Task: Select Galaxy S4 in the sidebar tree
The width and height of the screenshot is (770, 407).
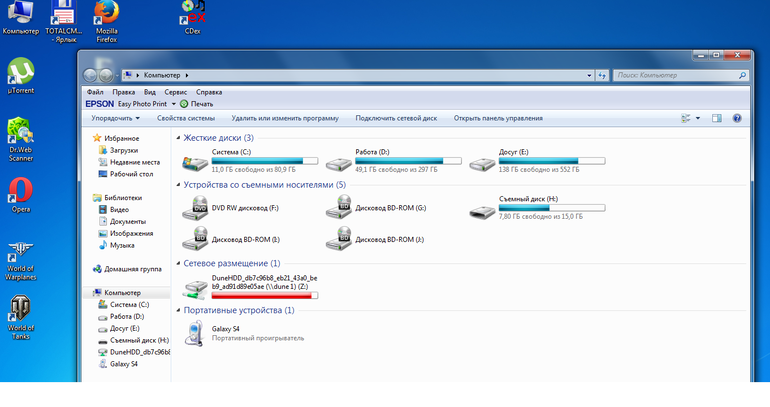Action: pyautogui.click(x=118, y=364)
